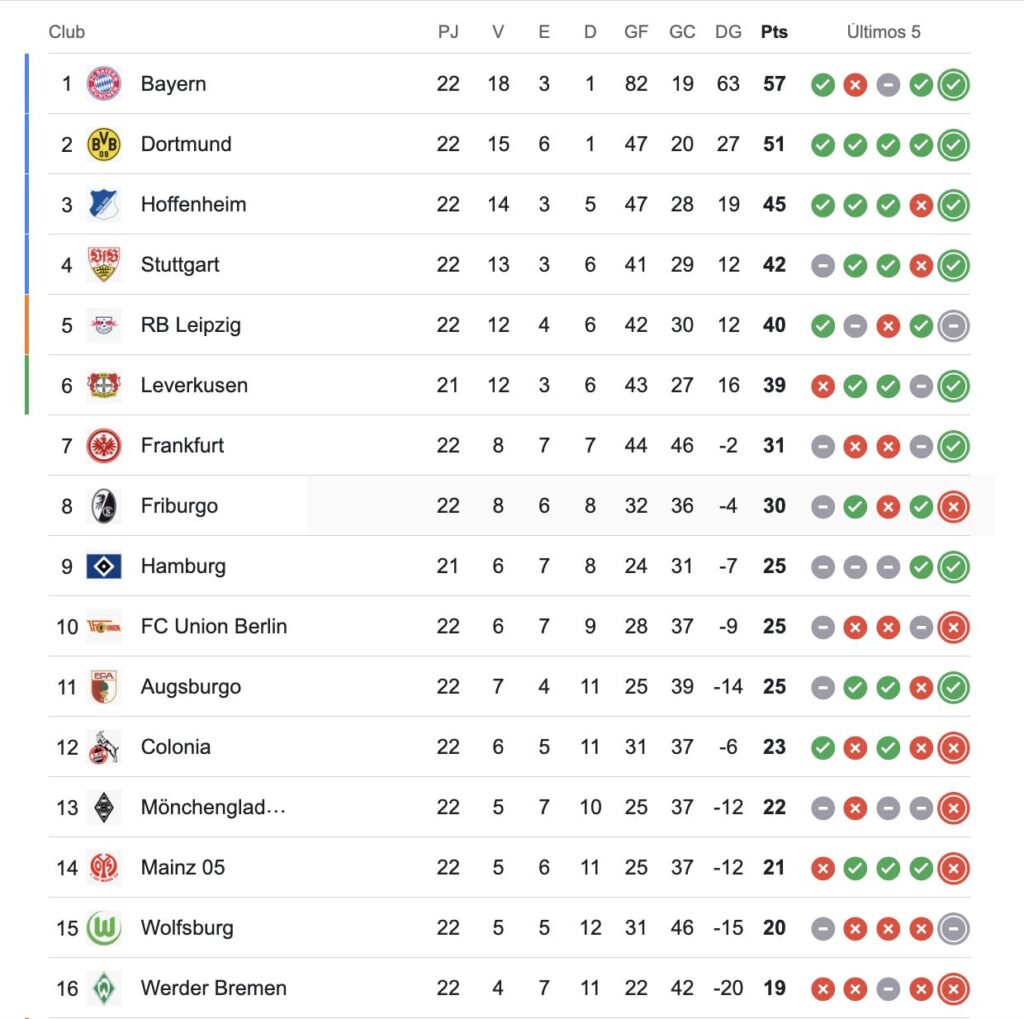Click Bayern's most recent win indicator
Viewport: 1024px width, 1019px height.
tap(954, 85)
